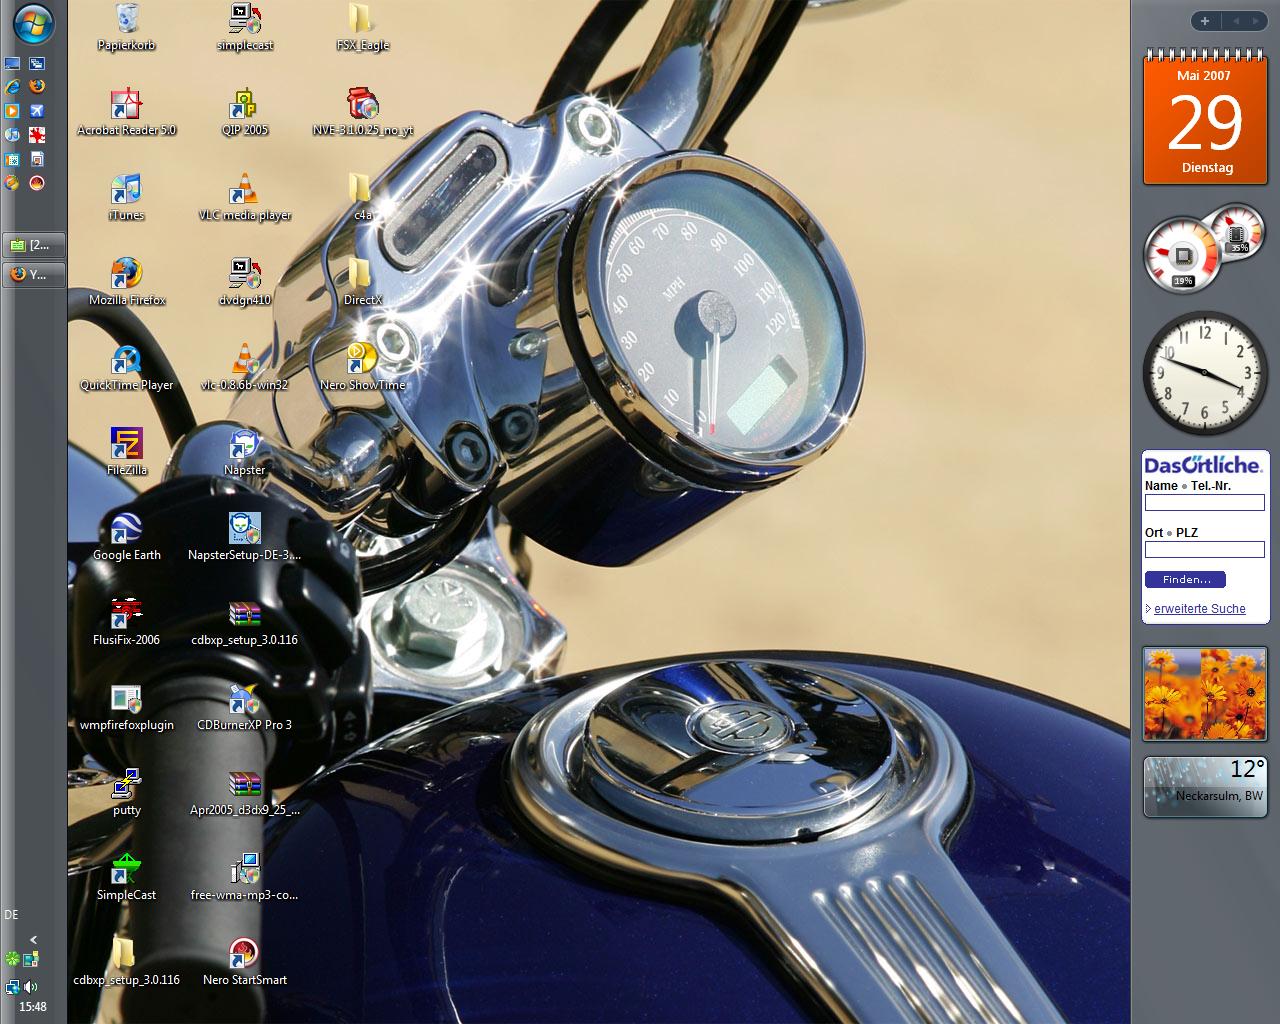Expand hidden system tray icons chevron

pyautogui.click(x=33, y=940)
